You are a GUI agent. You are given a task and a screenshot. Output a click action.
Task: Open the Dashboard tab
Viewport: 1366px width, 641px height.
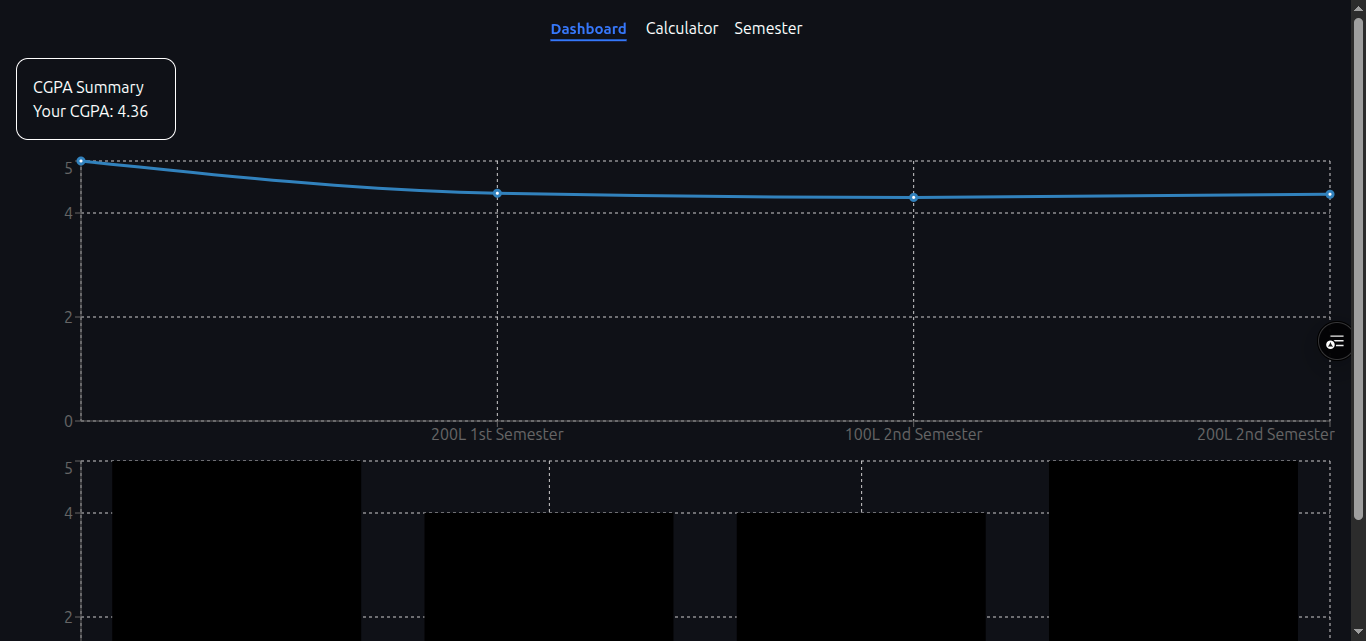point(588,29)
